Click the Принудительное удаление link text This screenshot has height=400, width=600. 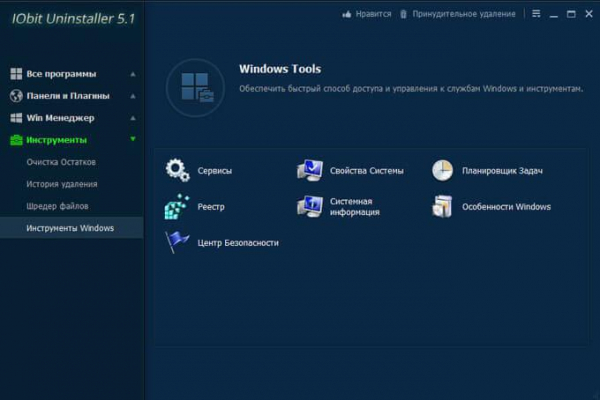[x=464, y=14]
